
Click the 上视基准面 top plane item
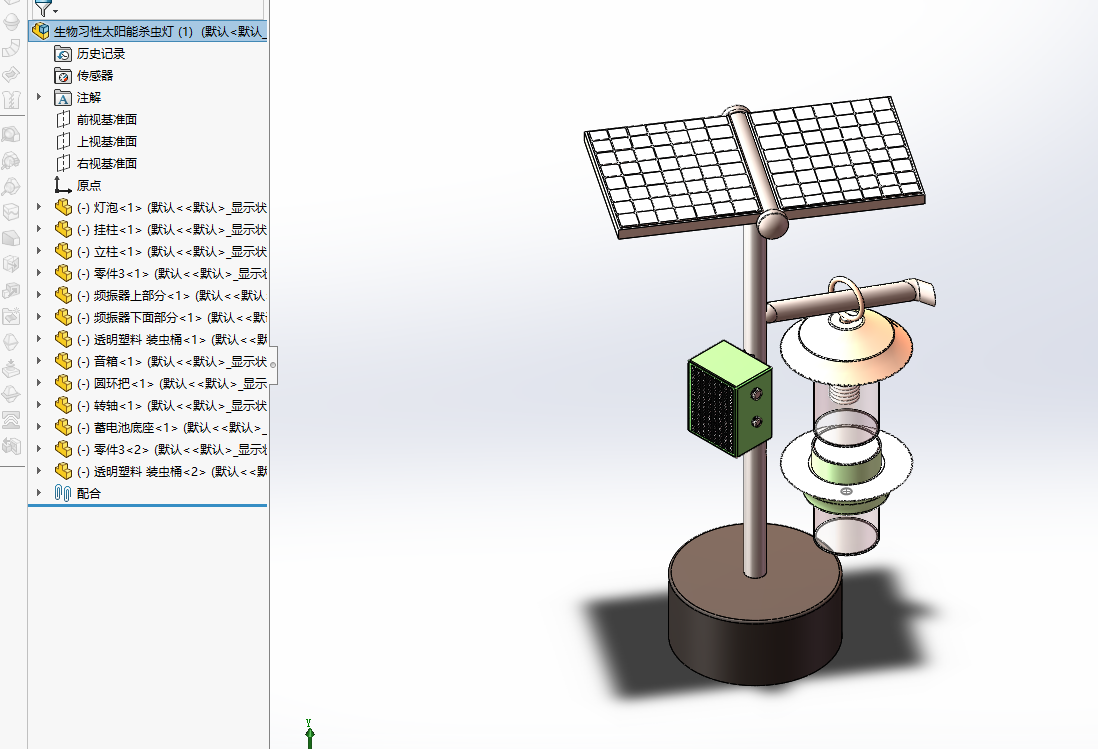(x=106, y=142)
